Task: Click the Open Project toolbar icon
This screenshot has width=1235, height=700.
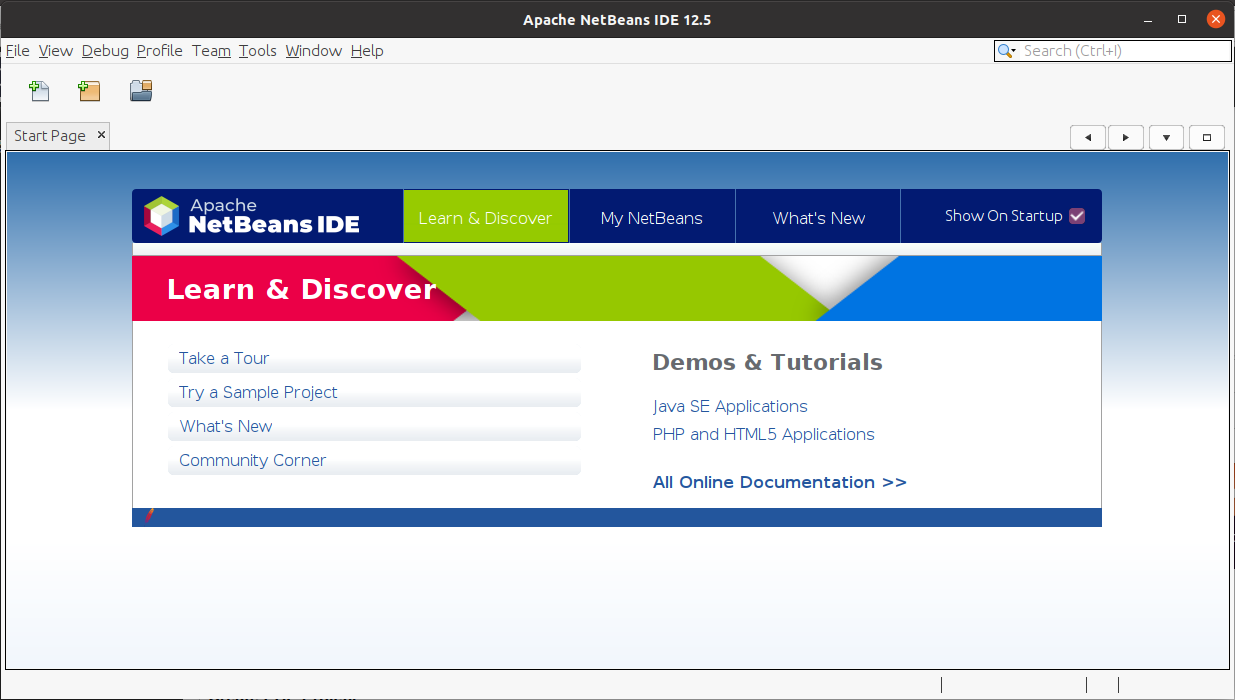Action: click(x=141, y=91)
